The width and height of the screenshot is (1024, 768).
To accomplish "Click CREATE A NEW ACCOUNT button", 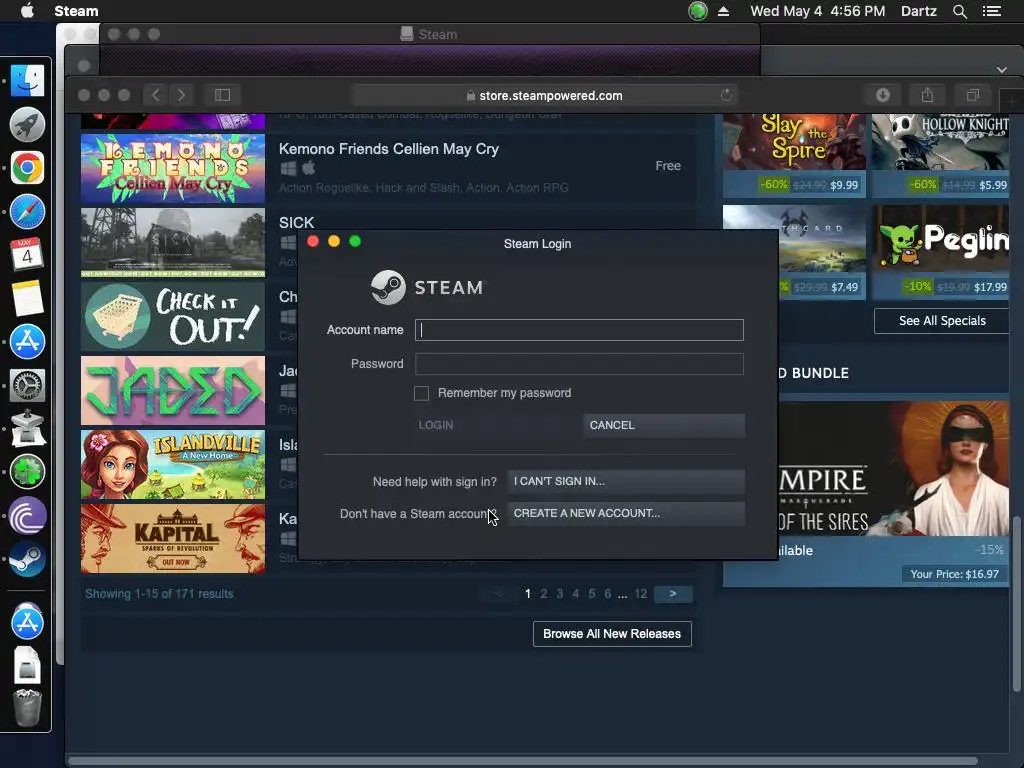I will click(626, 513).
